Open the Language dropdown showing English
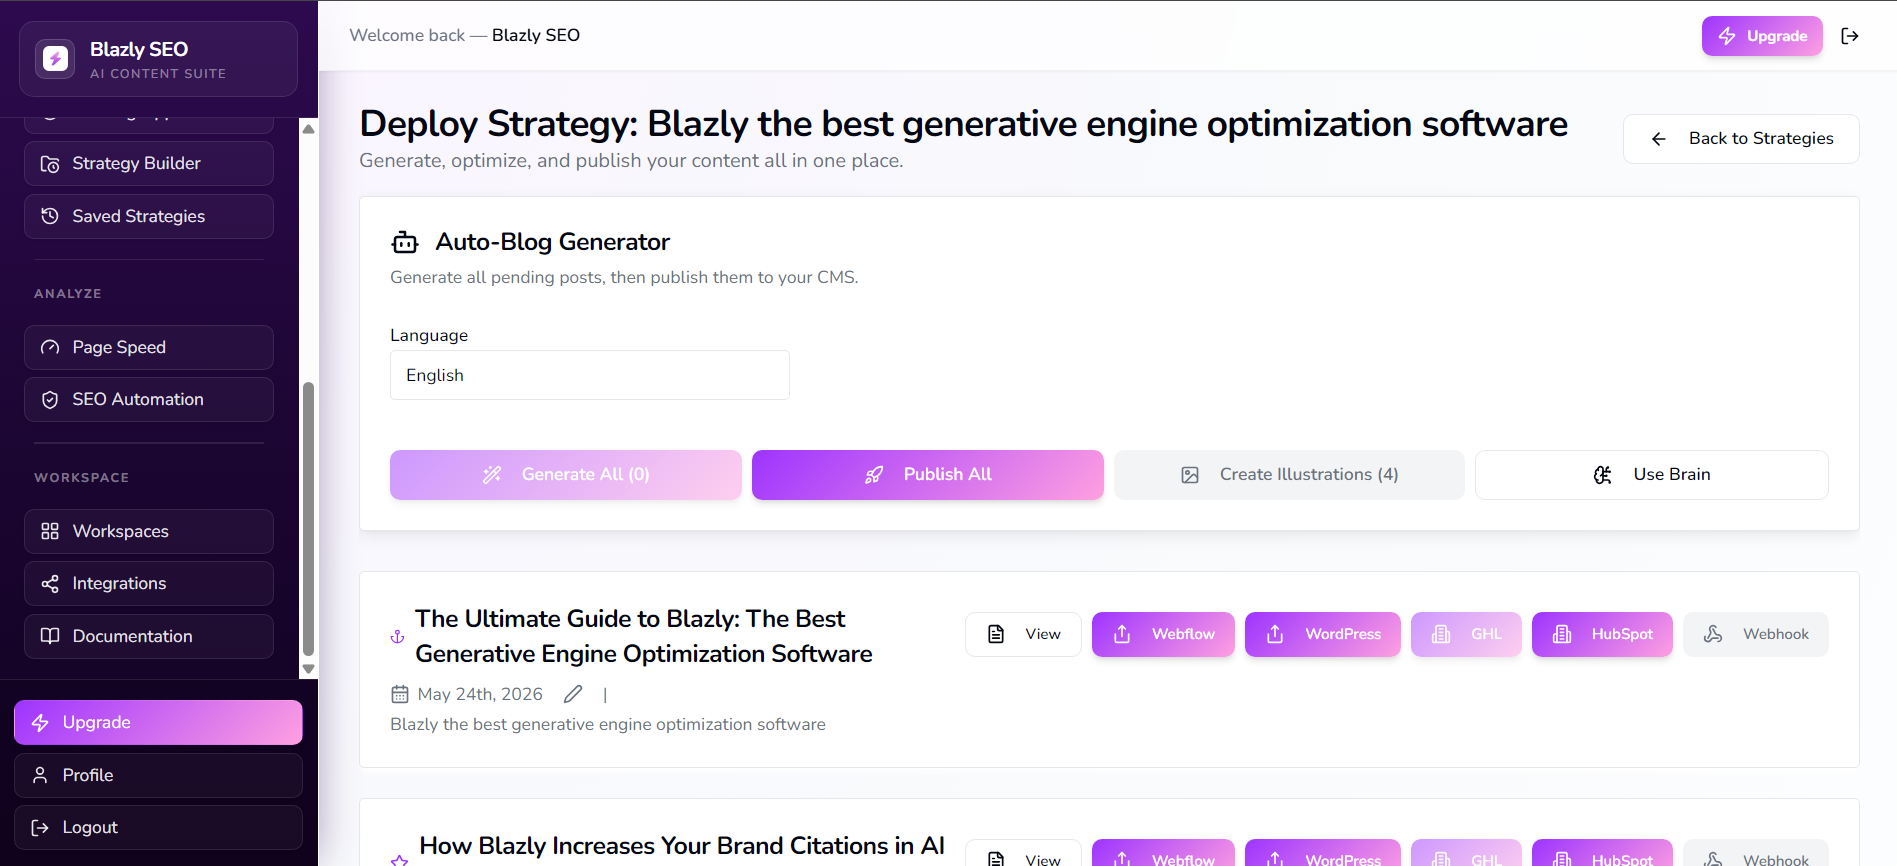1897x866 pixels. [590, 375]
